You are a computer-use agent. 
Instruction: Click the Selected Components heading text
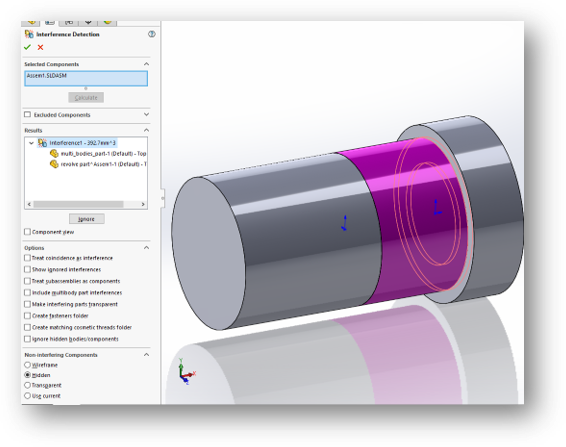tap(52, 64)
